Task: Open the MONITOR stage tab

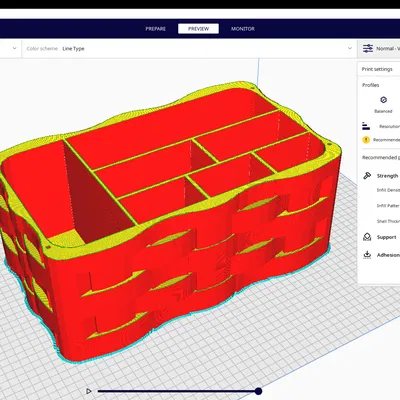Action: [x=243, y=29]
